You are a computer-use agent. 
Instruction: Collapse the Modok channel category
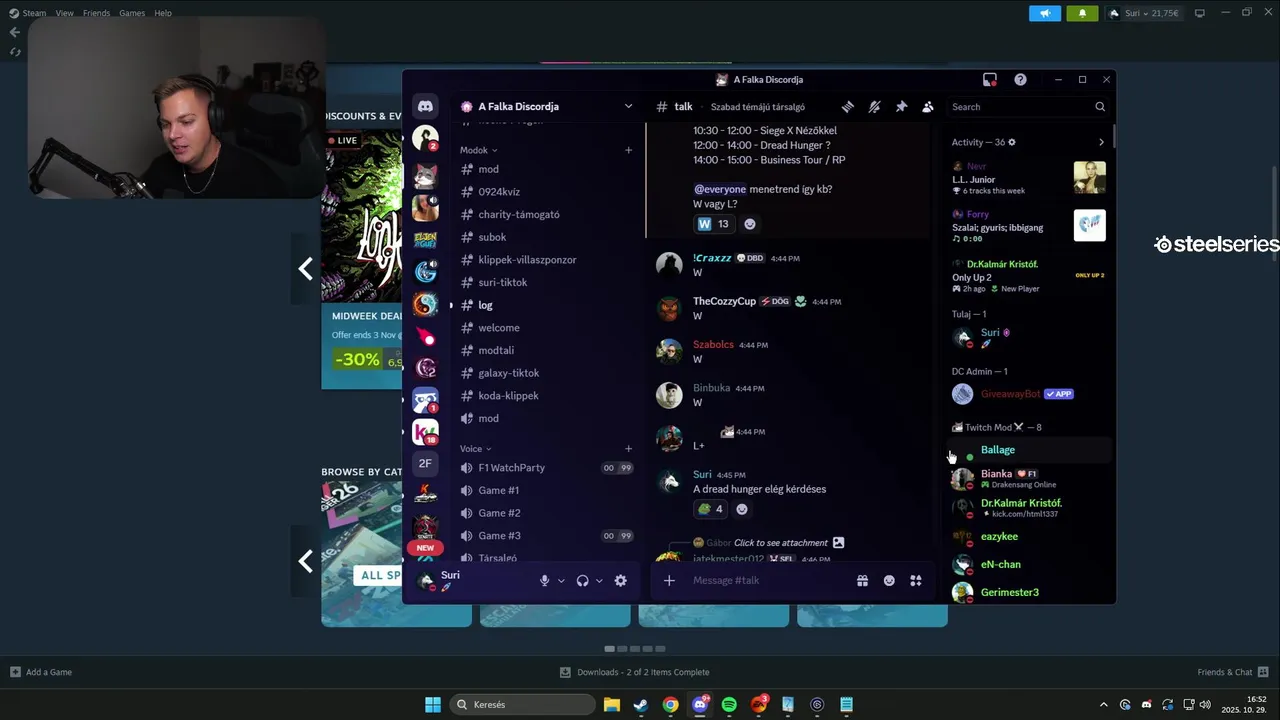pos(478,150)
